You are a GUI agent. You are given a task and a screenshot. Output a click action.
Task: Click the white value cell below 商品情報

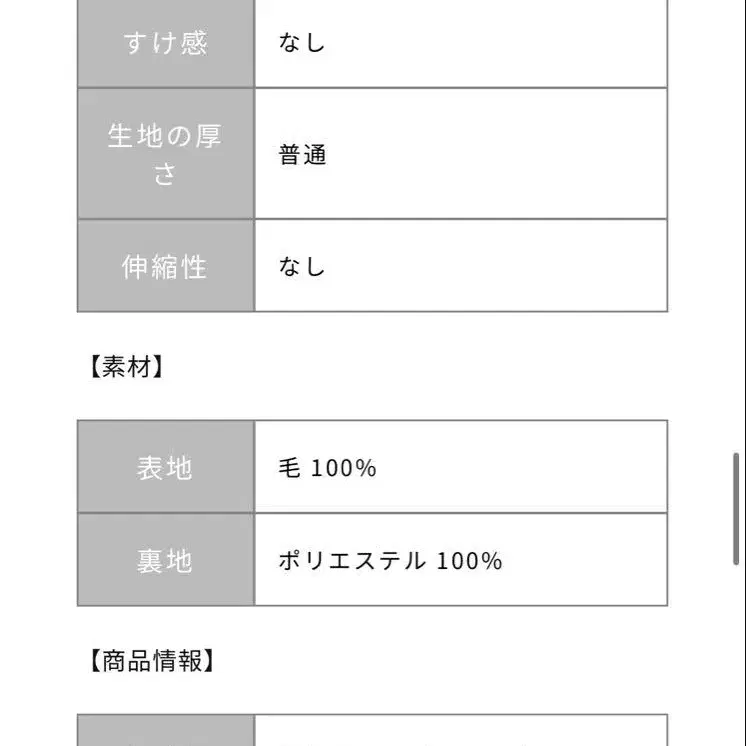tap(460, 732)
